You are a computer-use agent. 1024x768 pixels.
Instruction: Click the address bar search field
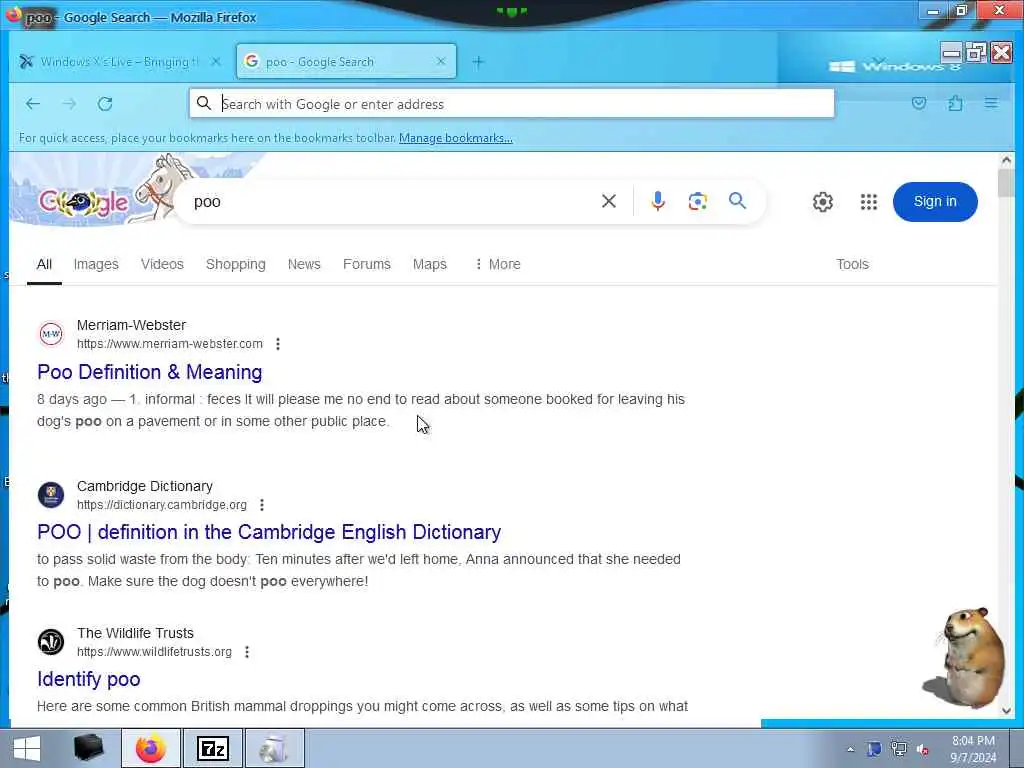point(511,104)
